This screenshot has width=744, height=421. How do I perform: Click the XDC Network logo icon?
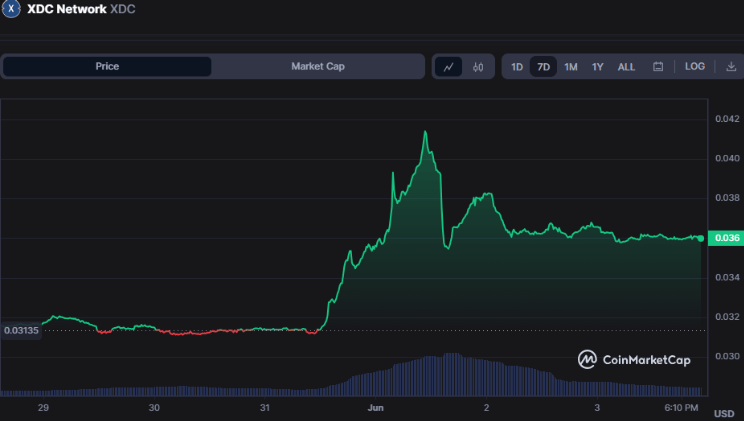point(11,9)
